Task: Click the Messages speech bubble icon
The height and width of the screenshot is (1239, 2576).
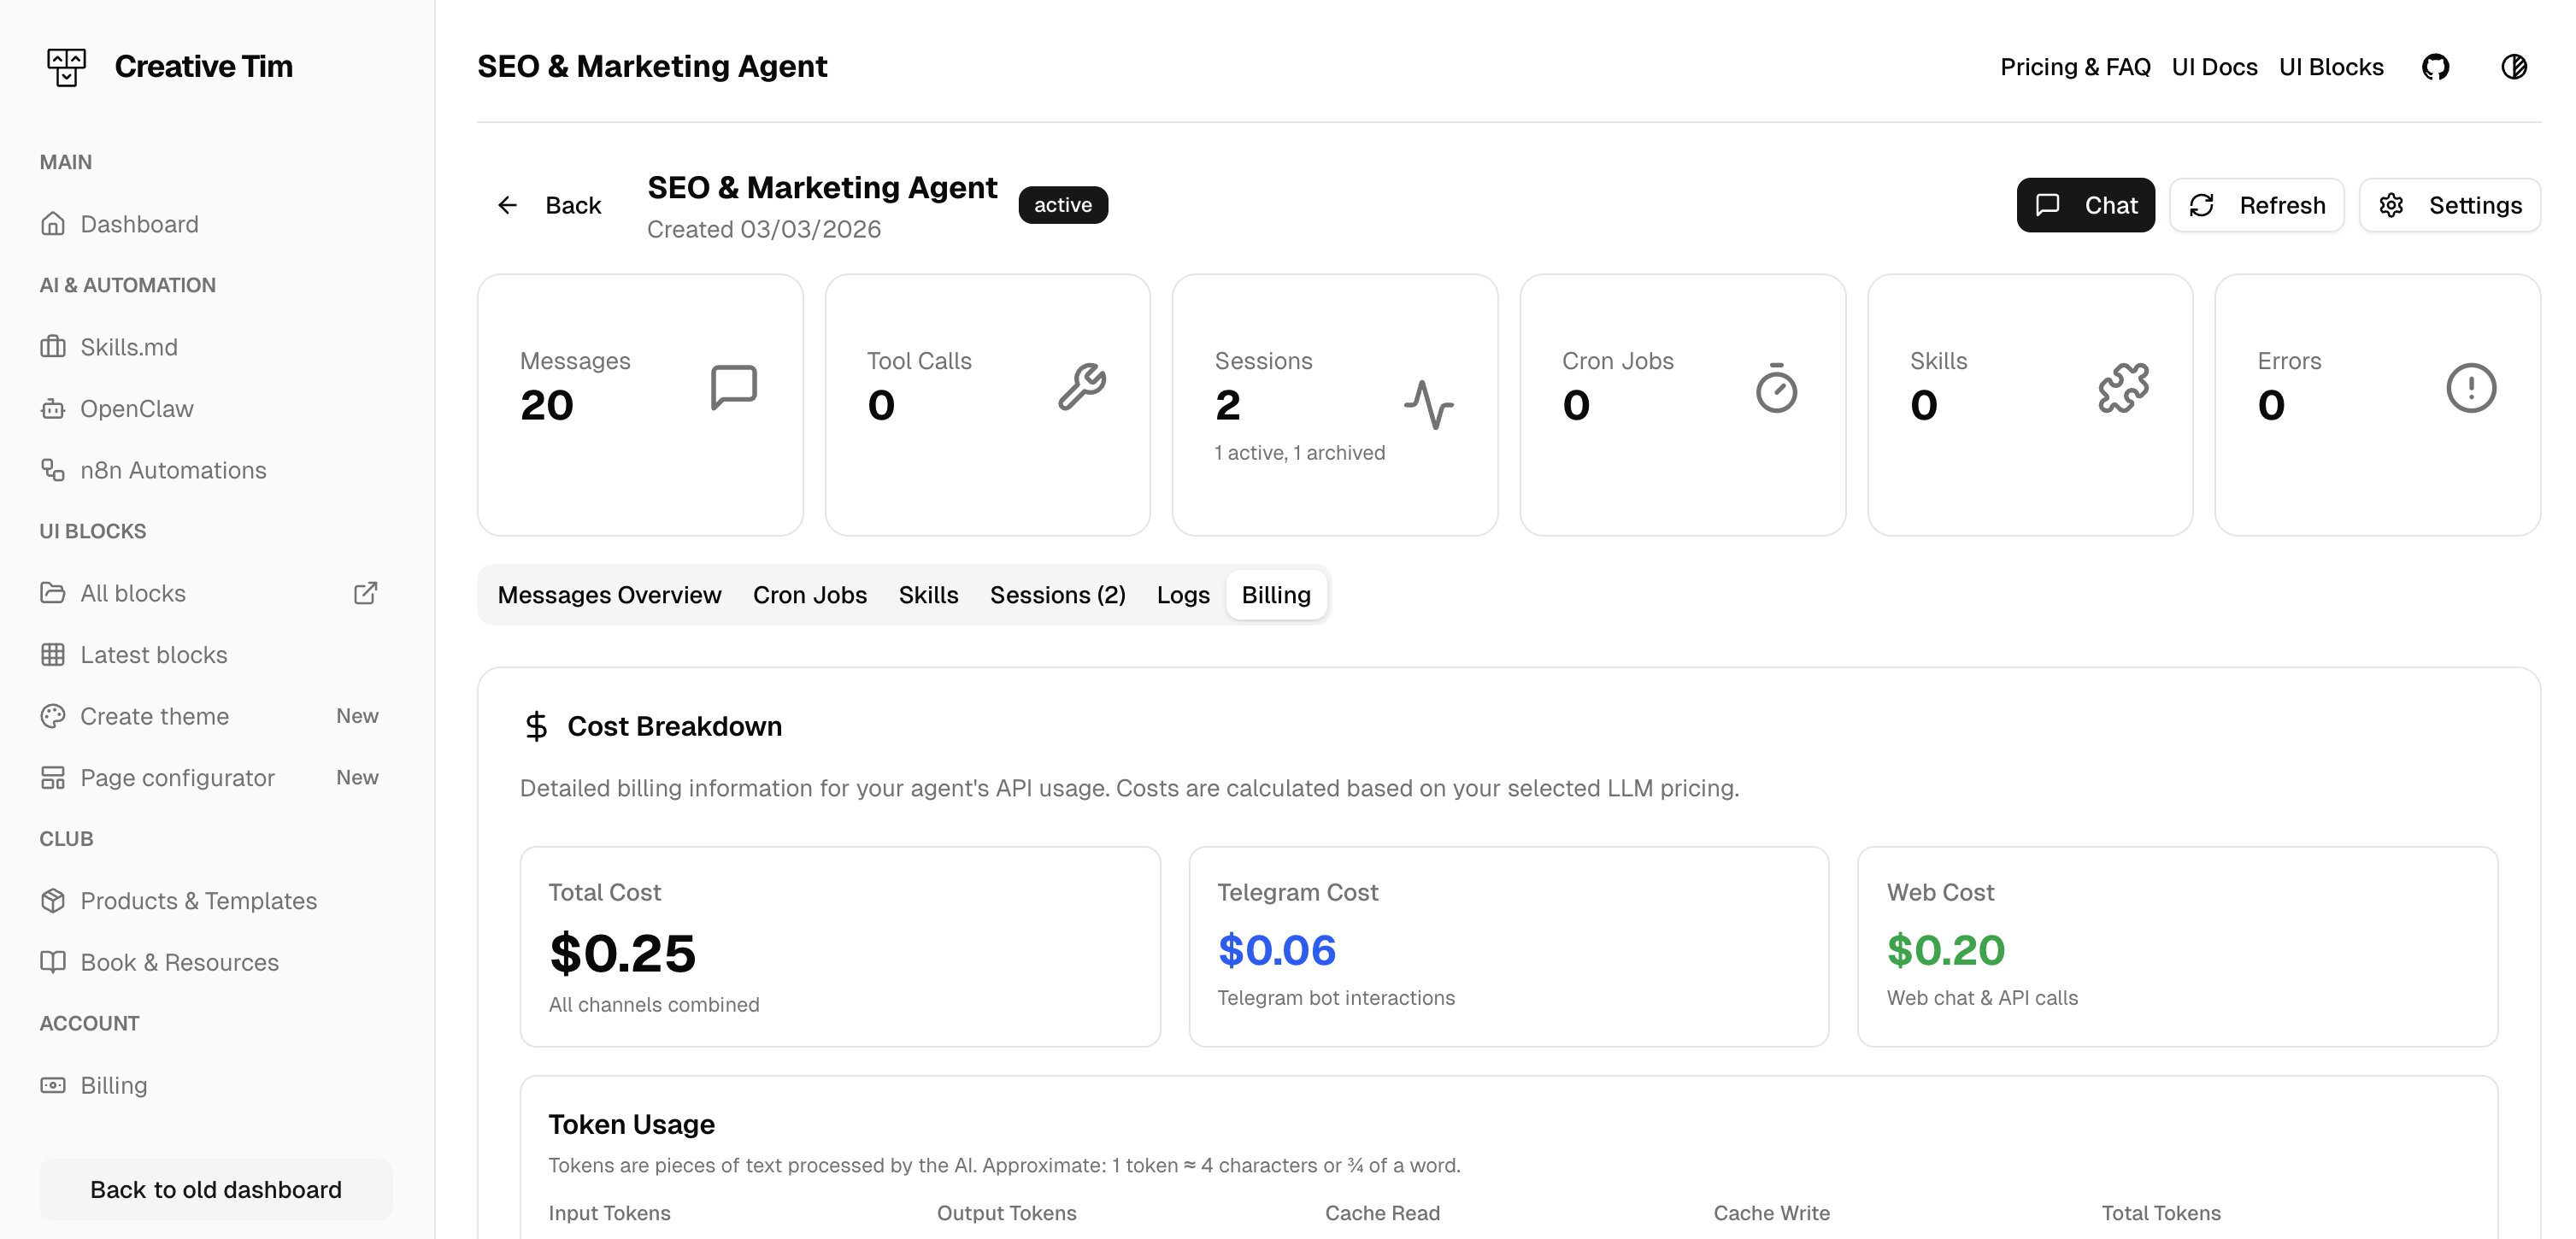Action: [734, 387]
